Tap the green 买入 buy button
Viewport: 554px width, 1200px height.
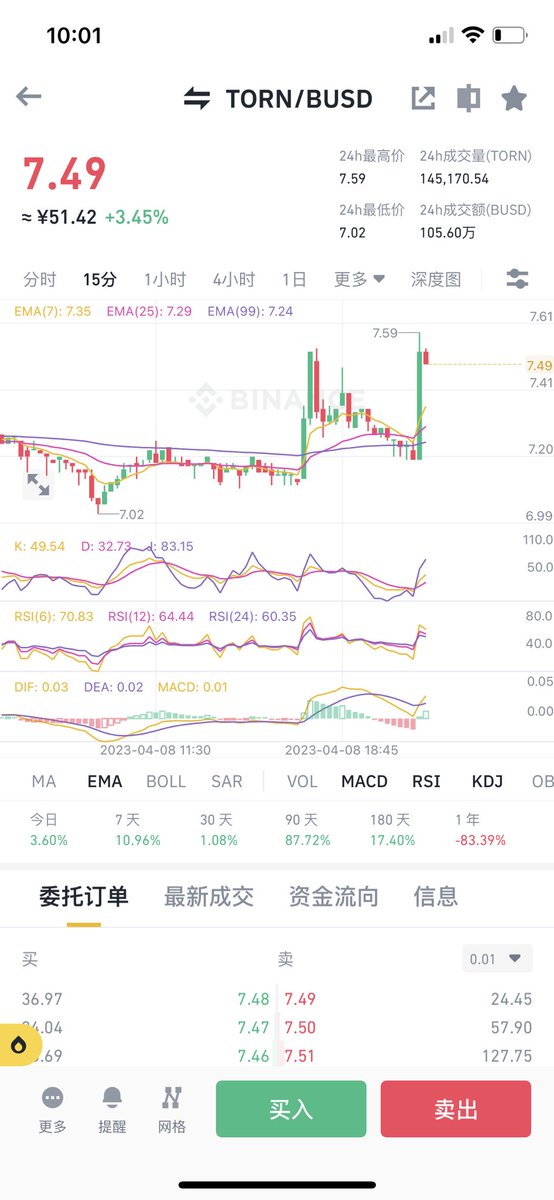click(x=291, y=1109)
